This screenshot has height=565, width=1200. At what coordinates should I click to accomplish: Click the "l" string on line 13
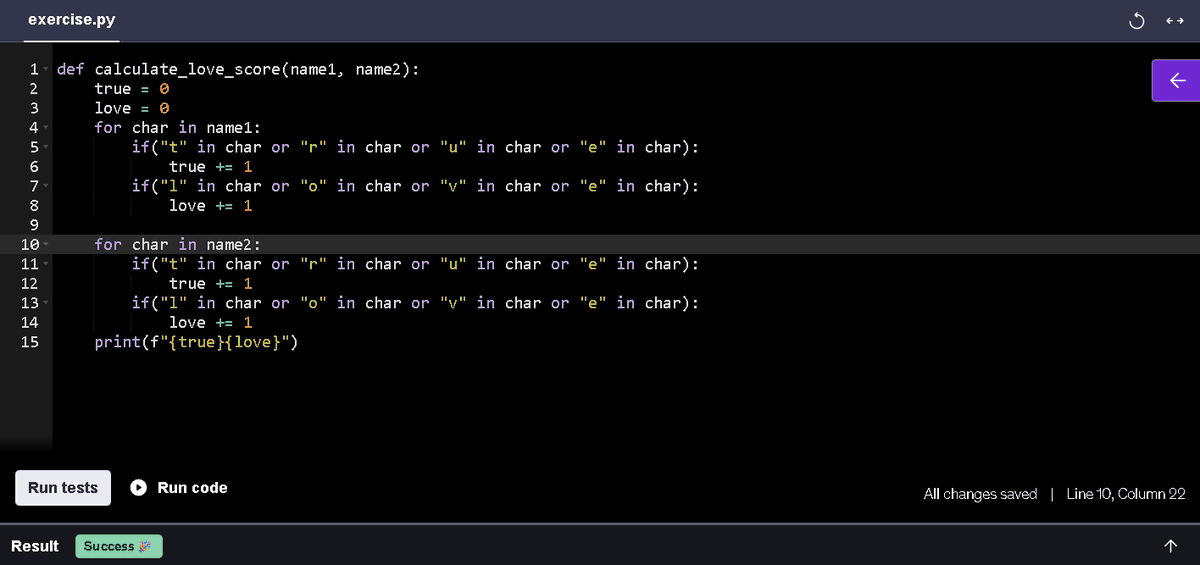click(174, 304)
